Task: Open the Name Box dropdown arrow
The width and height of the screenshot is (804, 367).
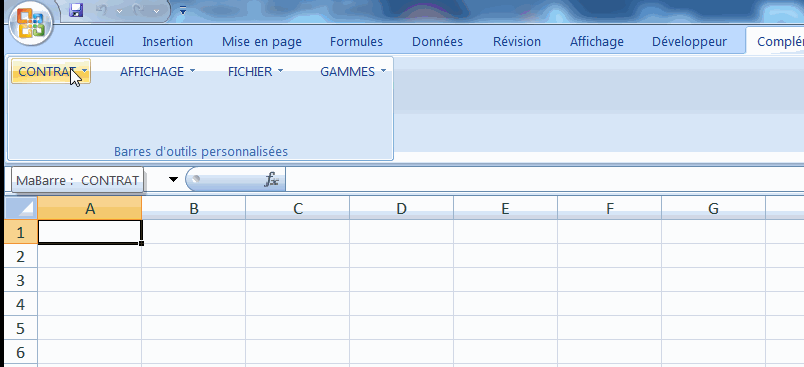Action: (173, 179)
